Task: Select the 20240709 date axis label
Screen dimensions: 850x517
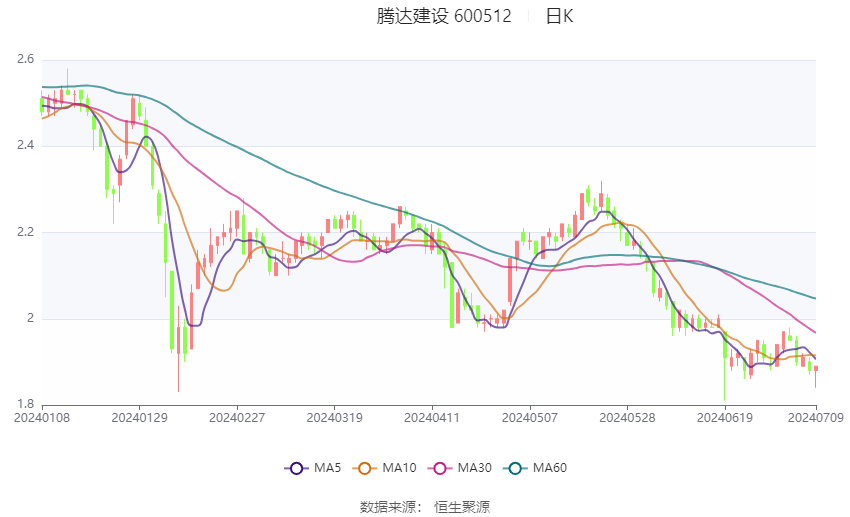Action: (814, 417)
